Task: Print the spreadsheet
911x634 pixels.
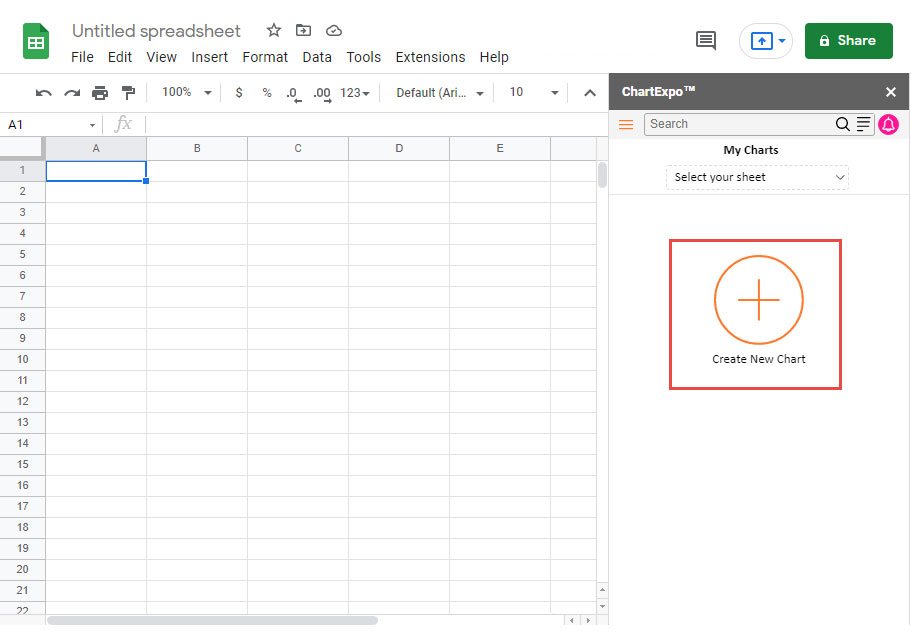Action: (100, 93)
